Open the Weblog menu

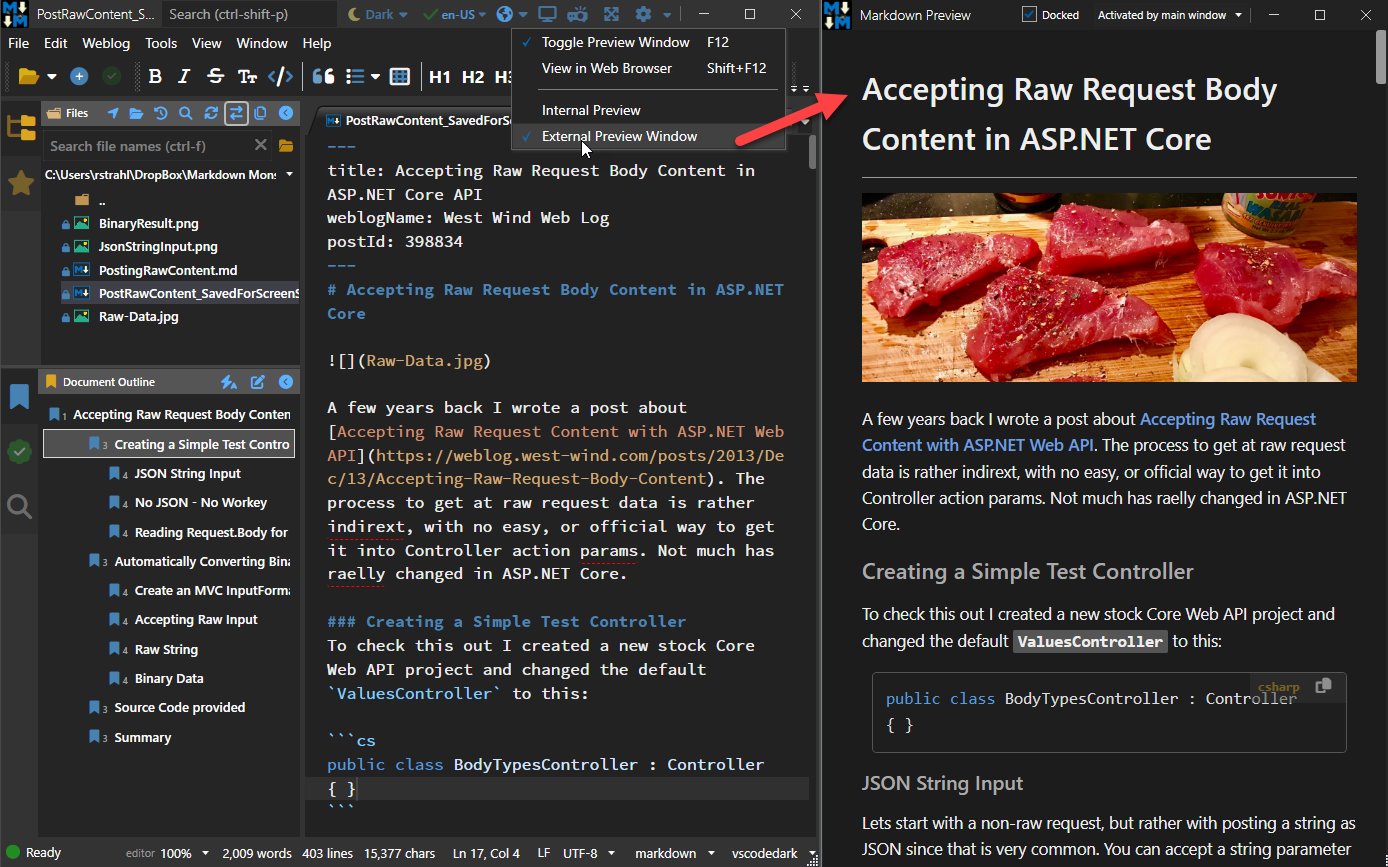105,43
